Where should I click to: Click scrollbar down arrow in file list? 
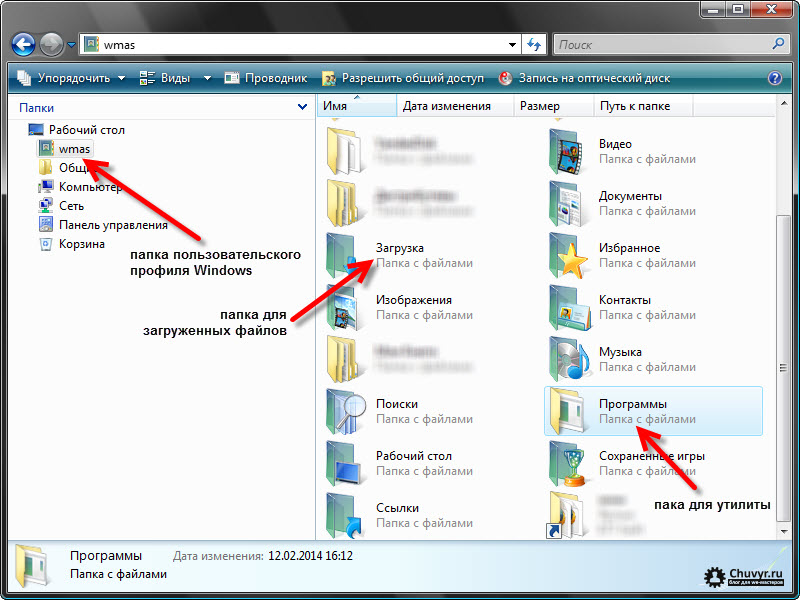pyautogui.click(x=783, y=532)
